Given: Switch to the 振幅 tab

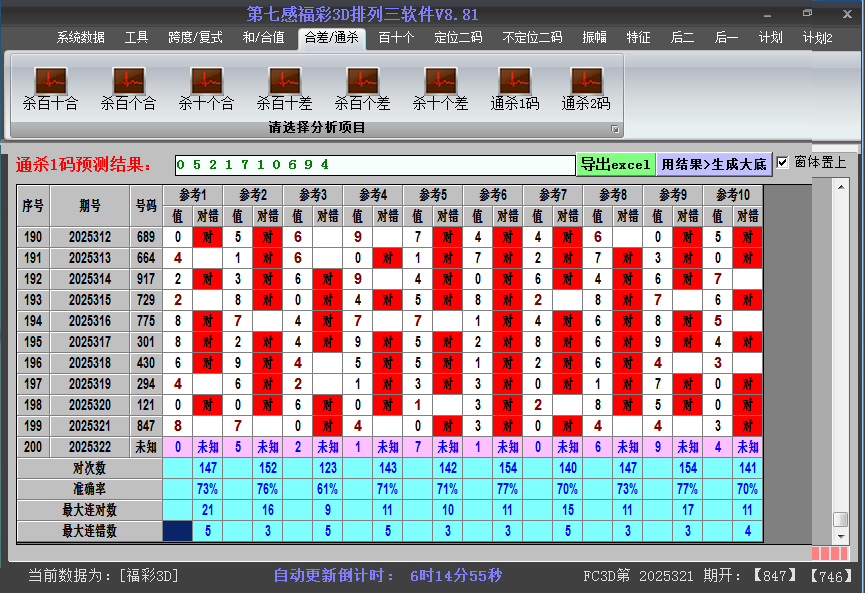Looking at the screenshot, I should point(594,38).
